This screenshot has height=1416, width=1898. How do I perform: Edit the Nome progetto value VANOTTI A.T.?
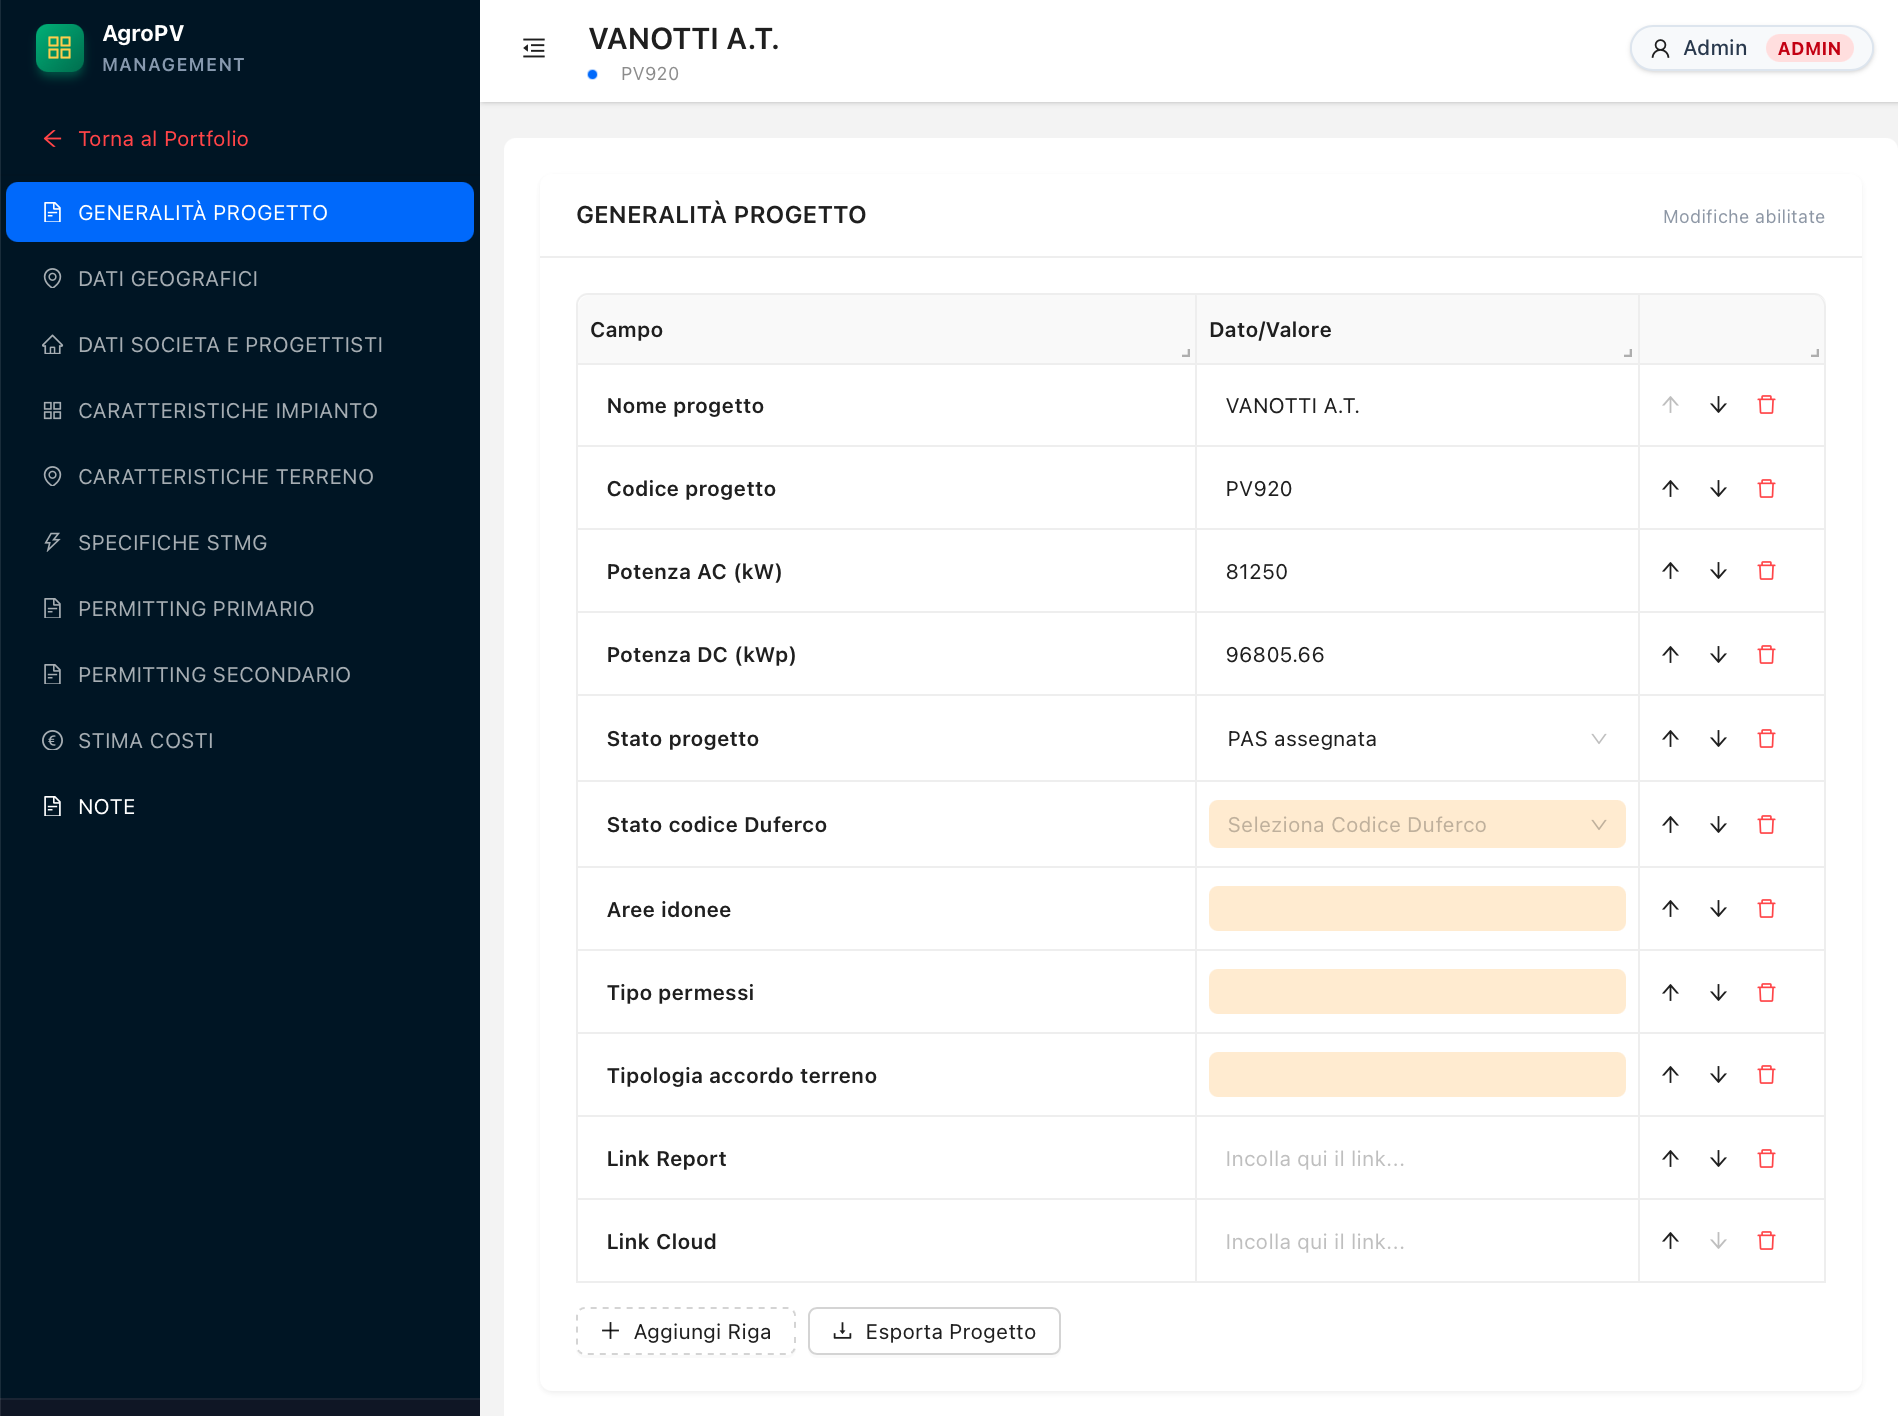pos(1417,405)
